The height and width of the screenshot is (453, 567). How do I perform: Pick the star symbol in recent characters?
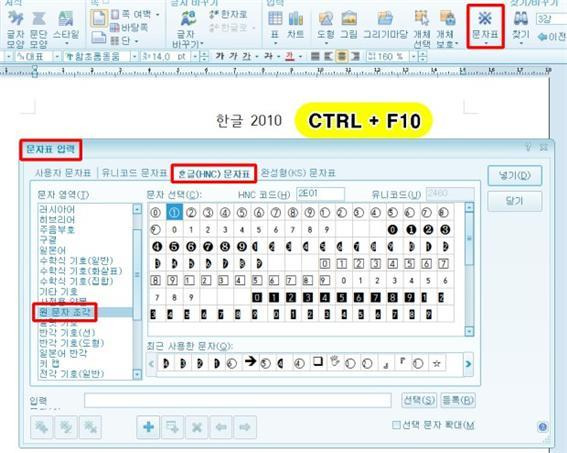point(436,363)
